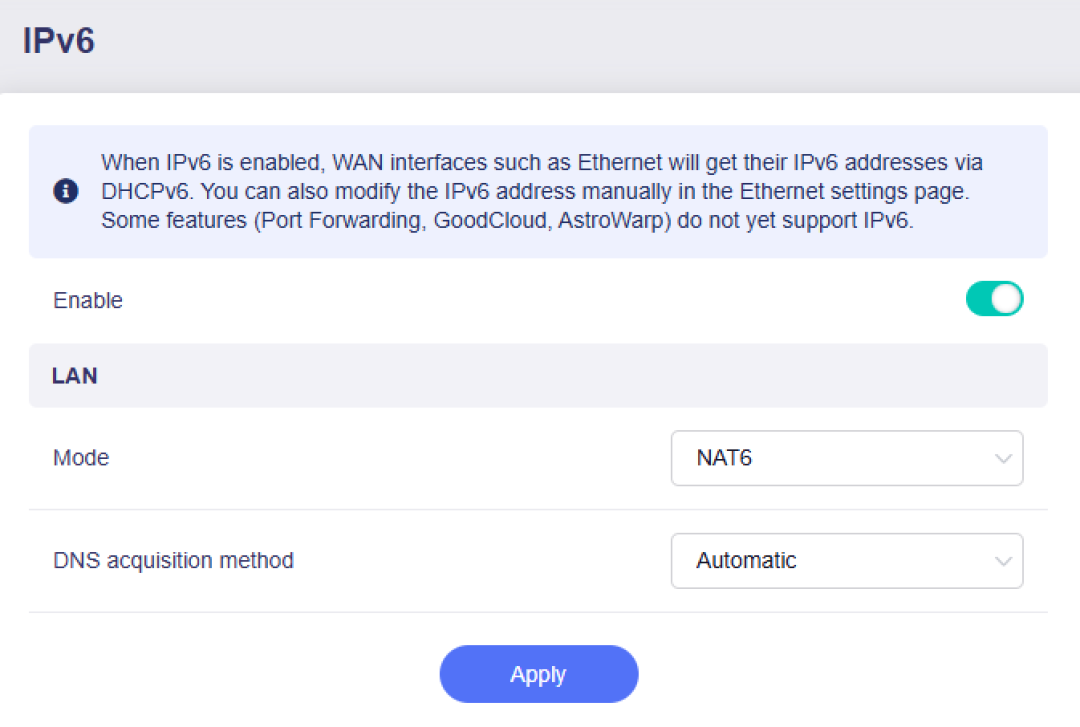Open the Mode dropdown showing NAT6
This screenshot has width=1080, height=727.
point(847,458)
